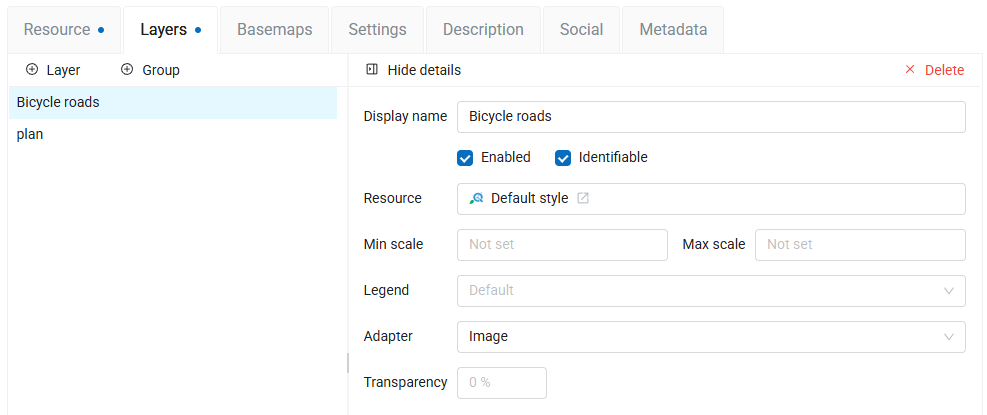Select the Bicycle roads layer item

point(58,102)
